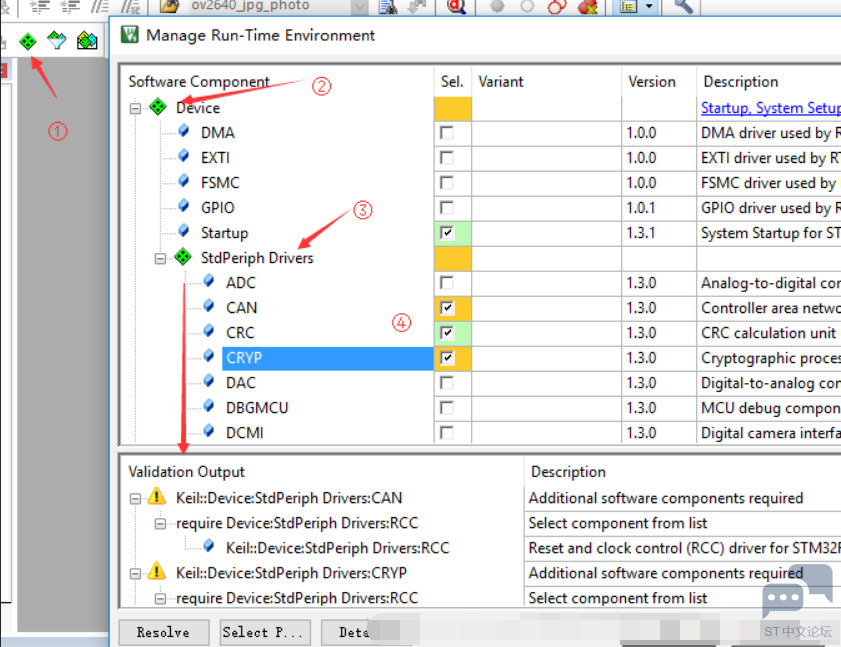Click 'CRC calculation unit' description cell

click(x=768, y=333)
